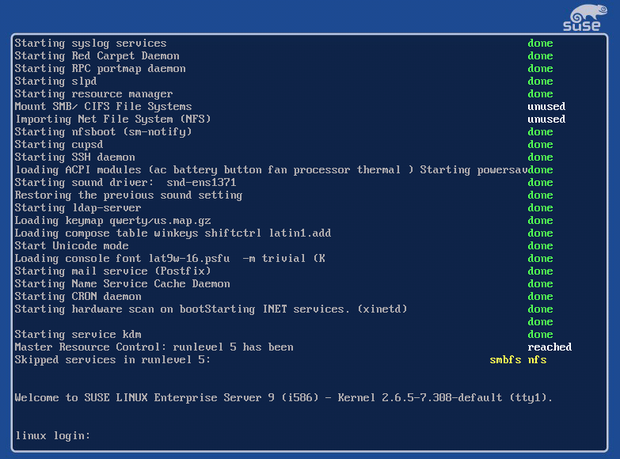
Task: Click 'done' status for SSH daemon
Action: click(x=540, y=157)
